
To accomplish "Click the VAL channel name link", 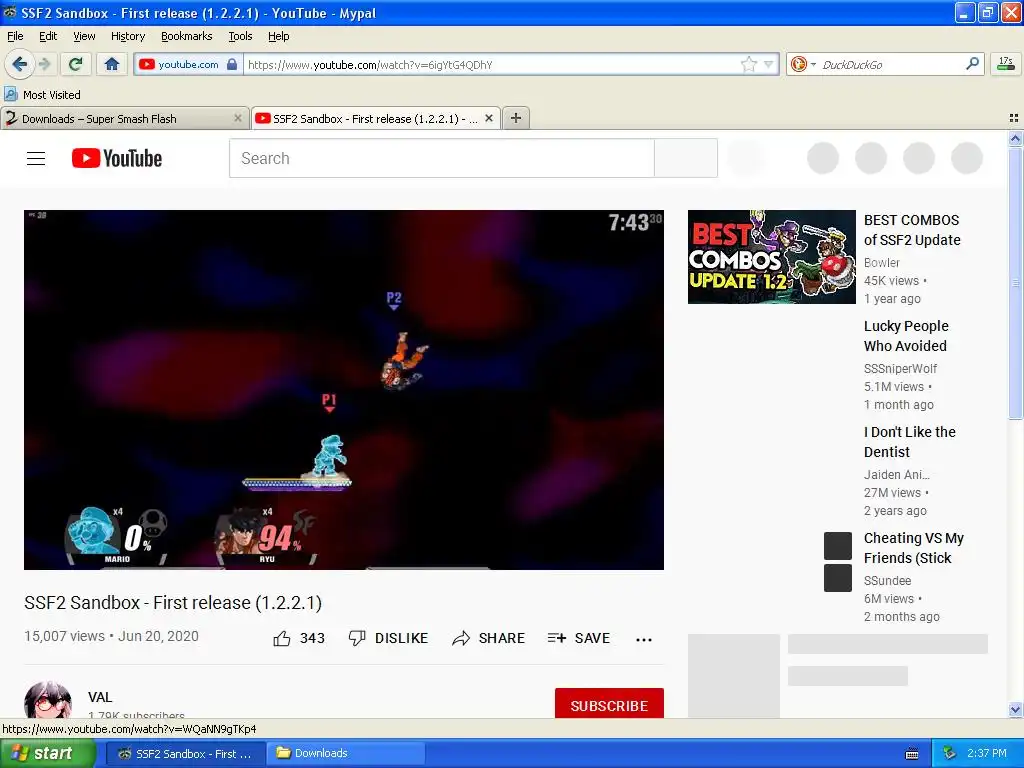I will pos(100,697).
